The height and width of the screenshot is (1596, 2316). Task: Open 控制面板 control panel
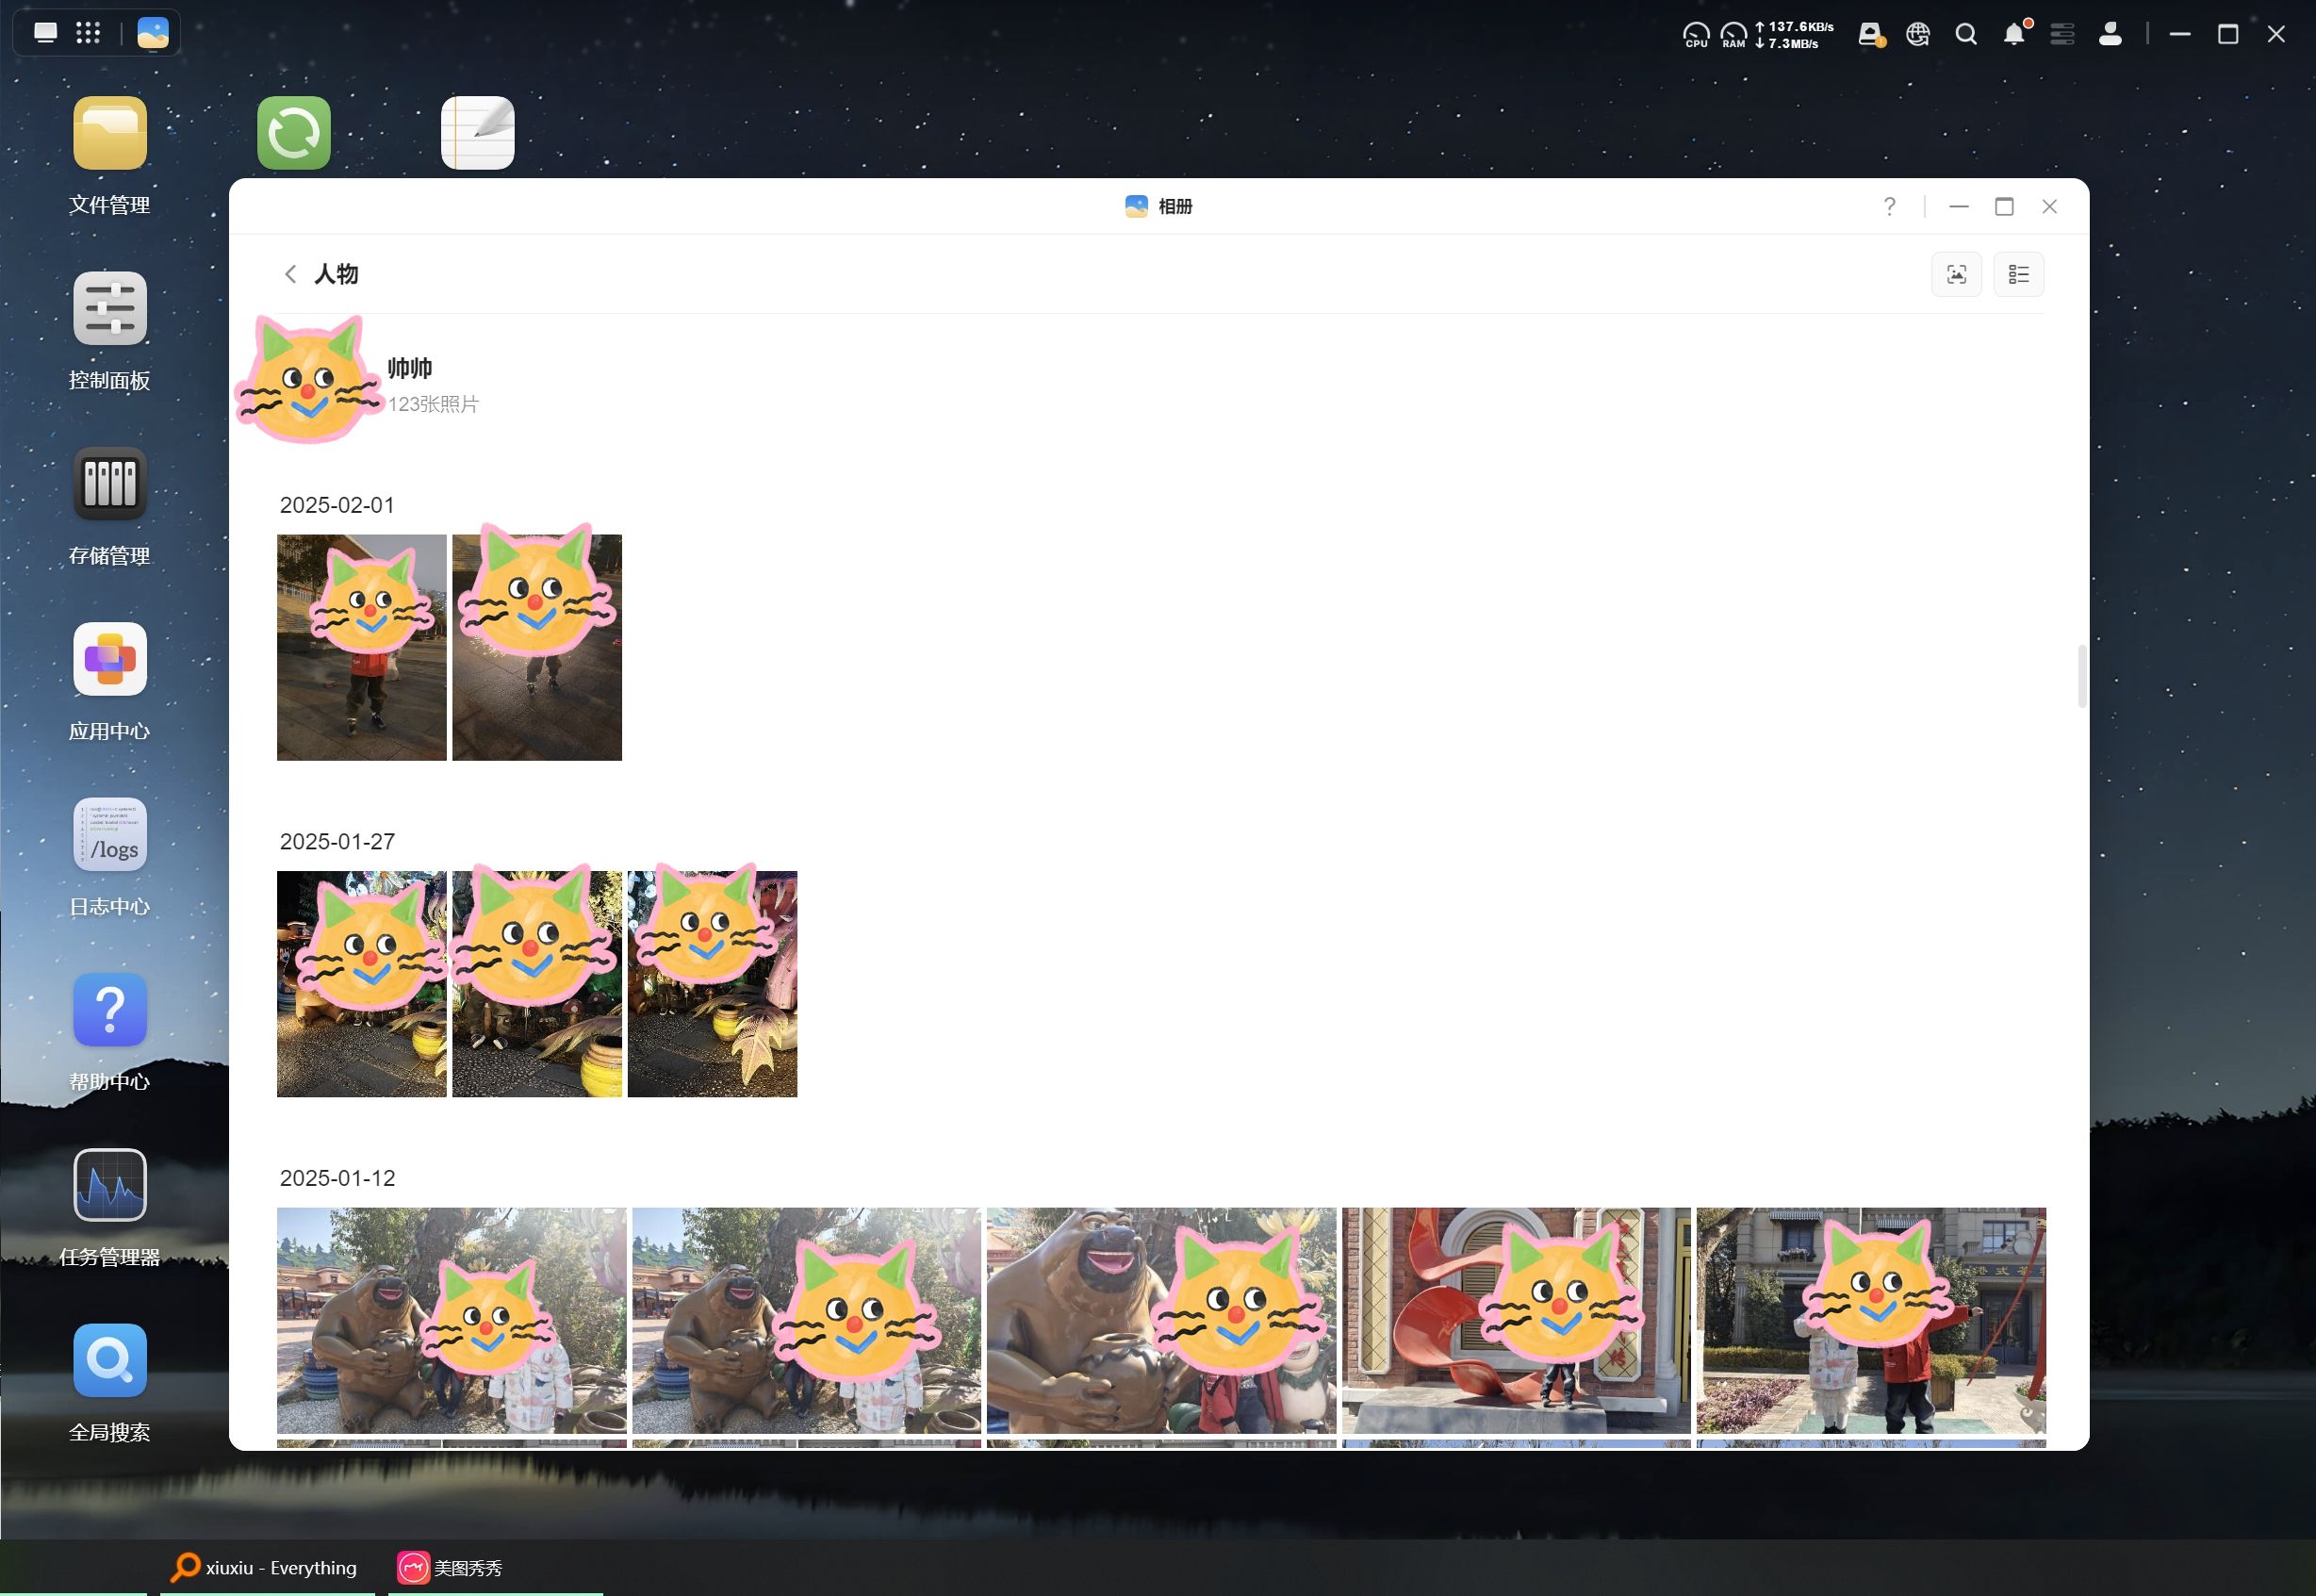(110, 309)
